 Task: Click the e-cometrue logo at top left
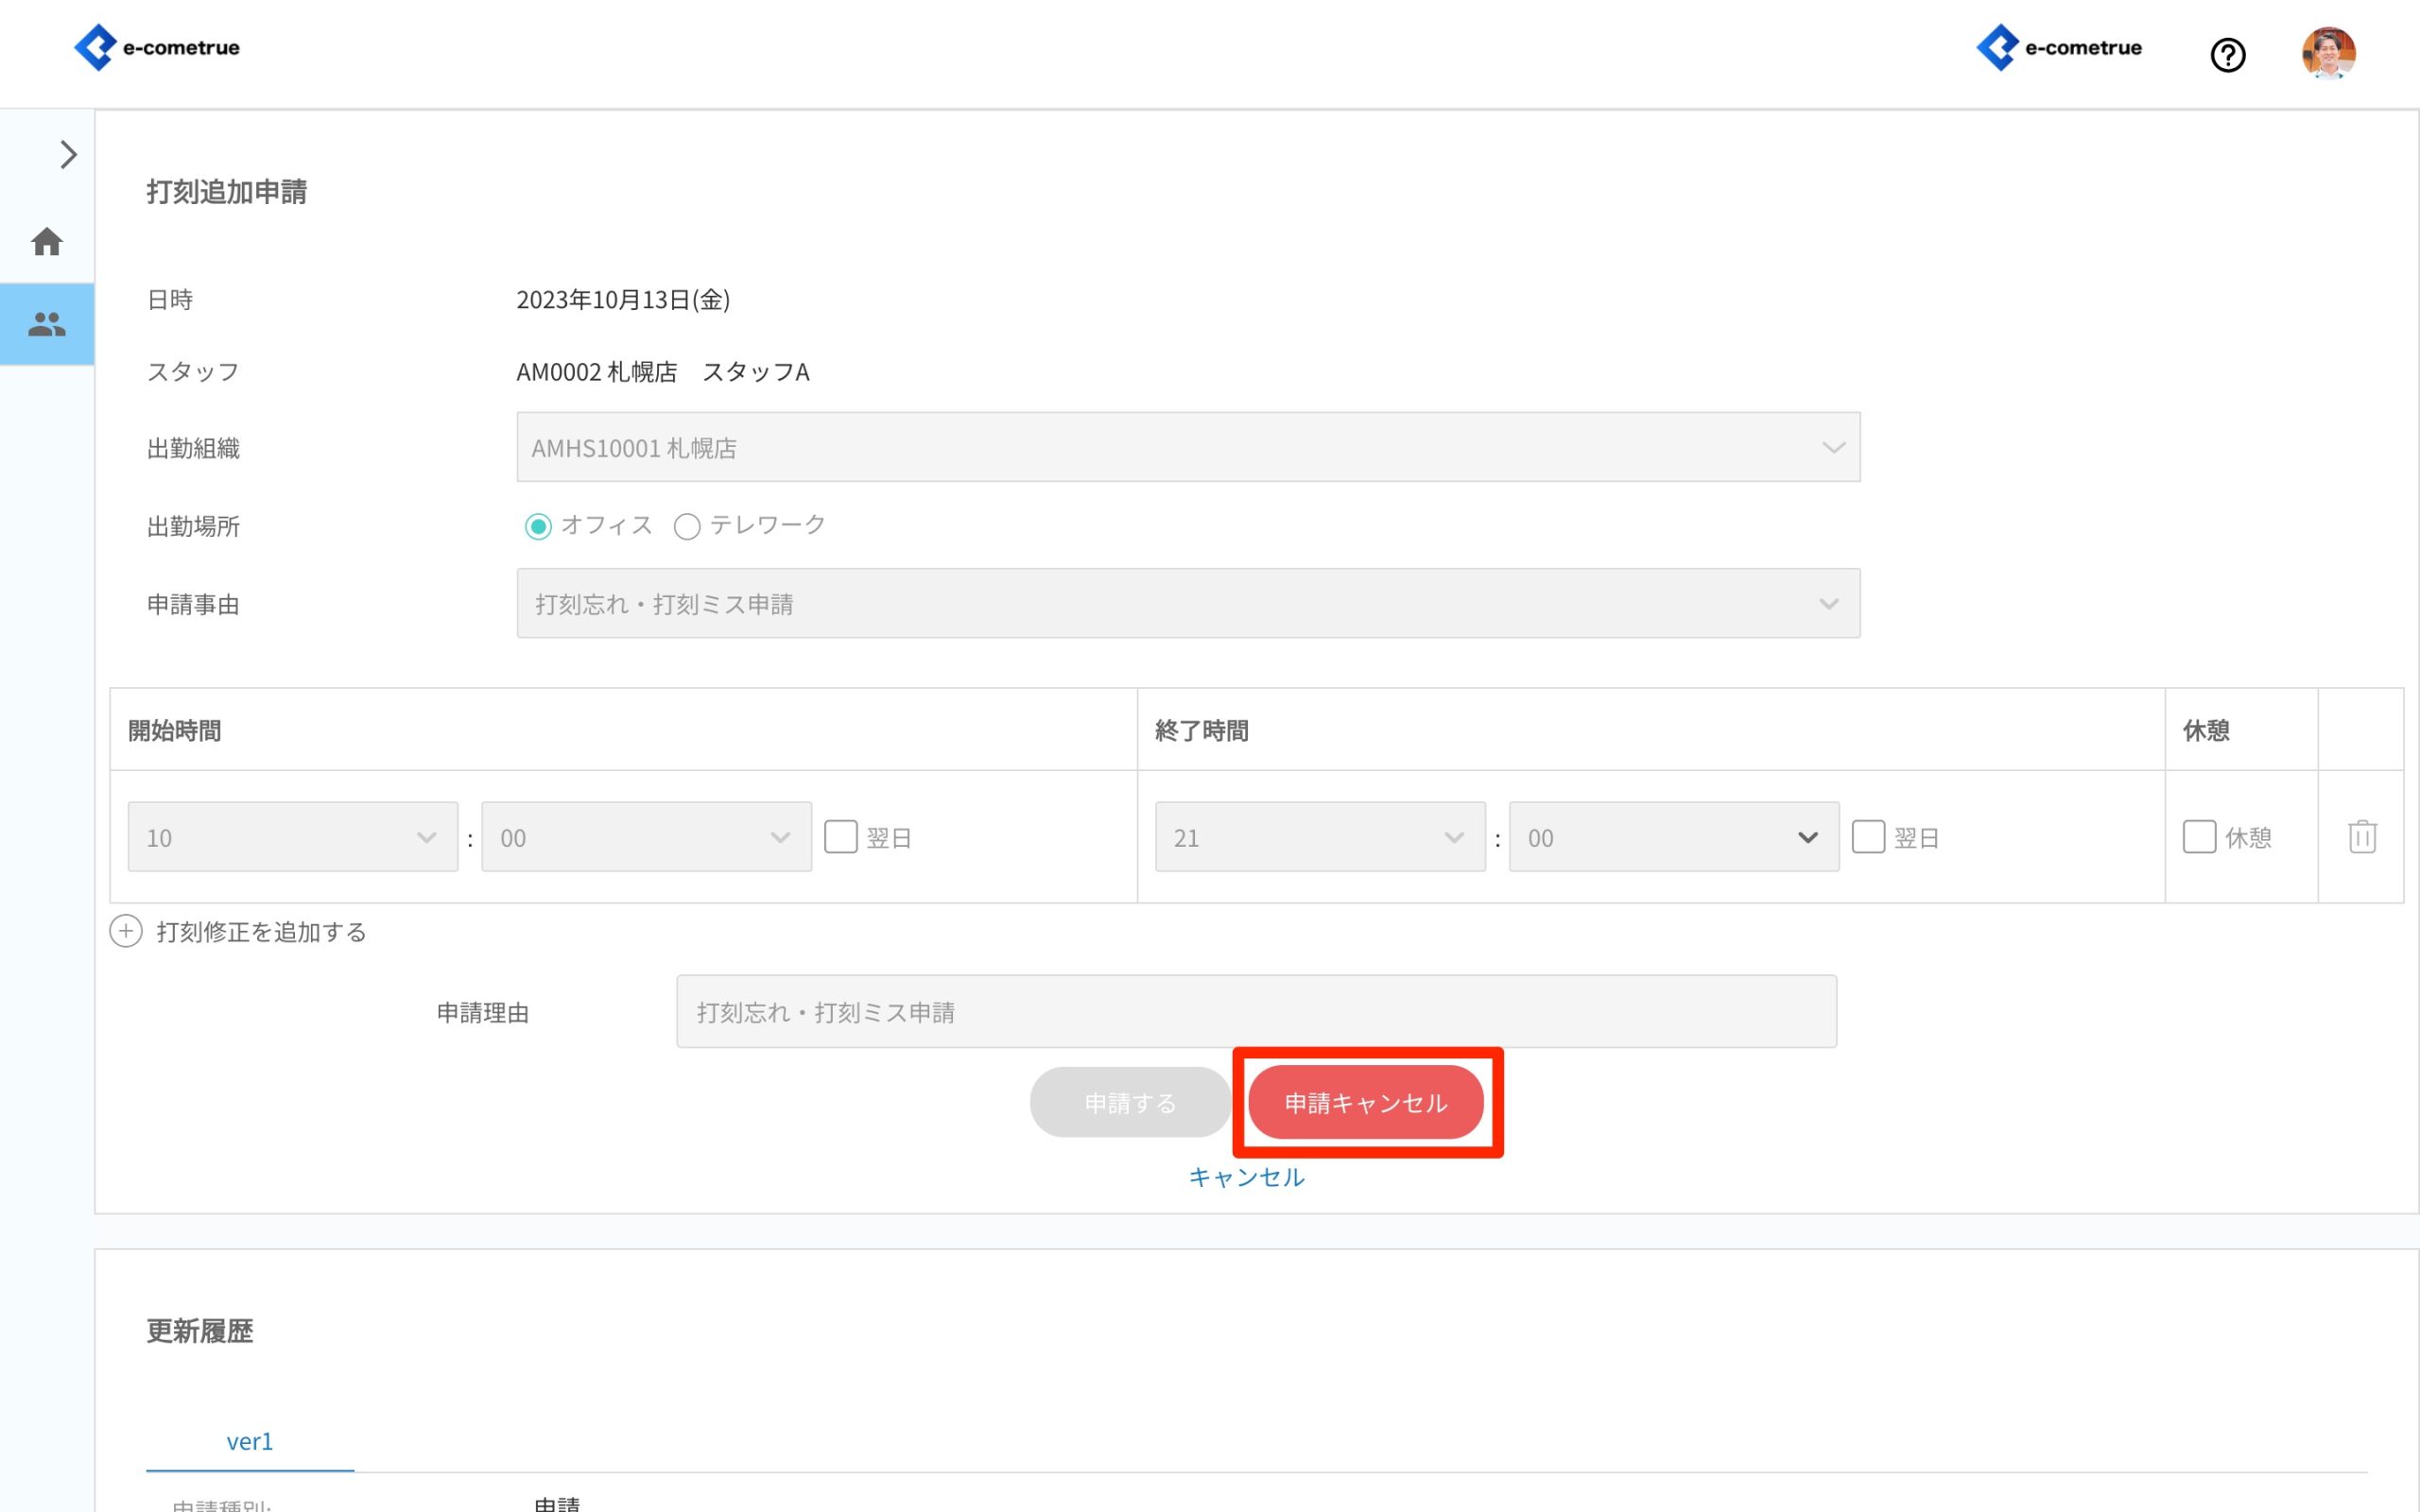click(158, 47)
